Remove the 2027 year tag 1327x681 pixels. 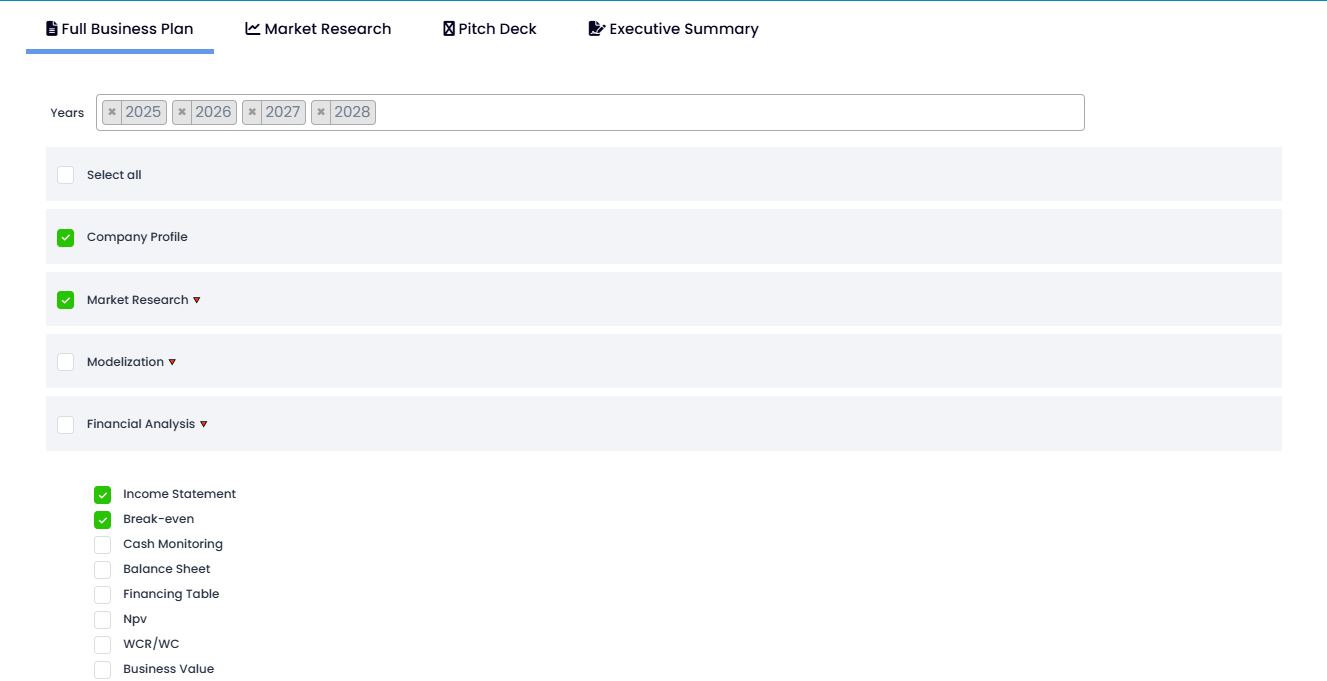coord(252,112)
